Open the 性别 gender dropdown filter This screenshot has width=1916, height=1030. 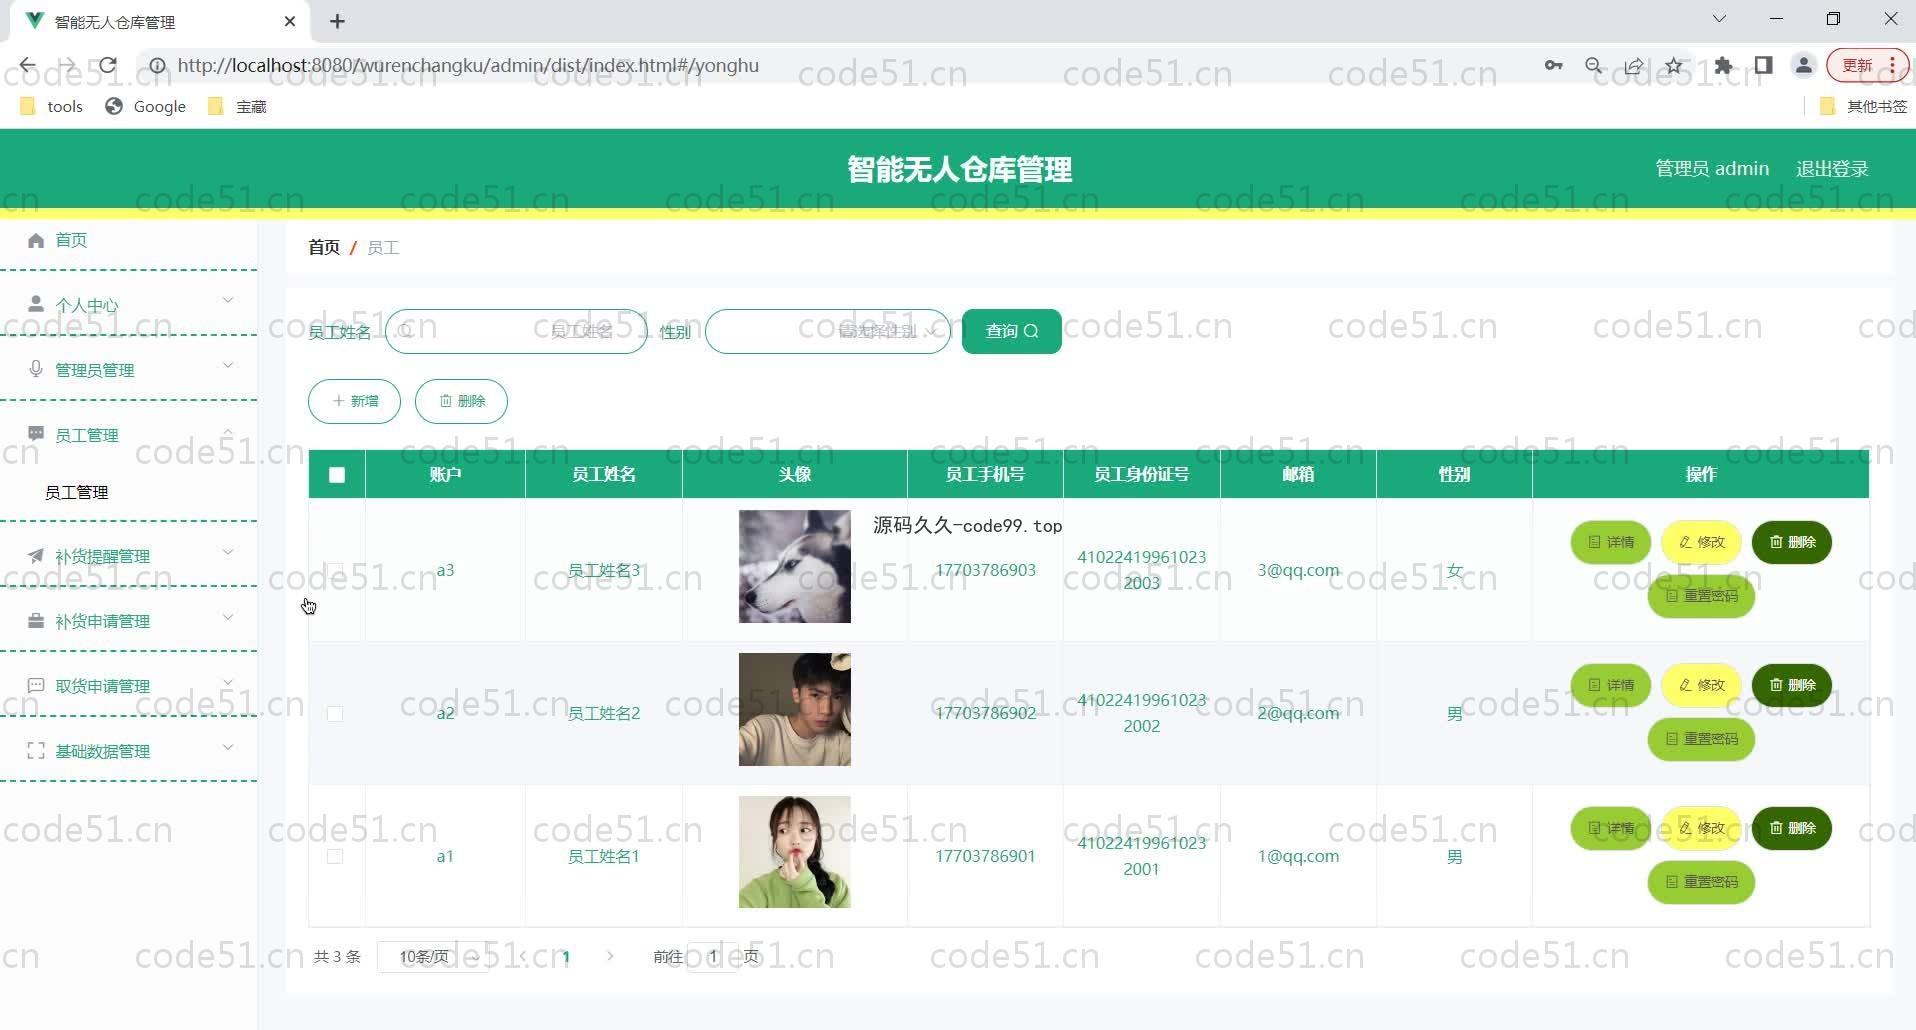coord(827,331)
